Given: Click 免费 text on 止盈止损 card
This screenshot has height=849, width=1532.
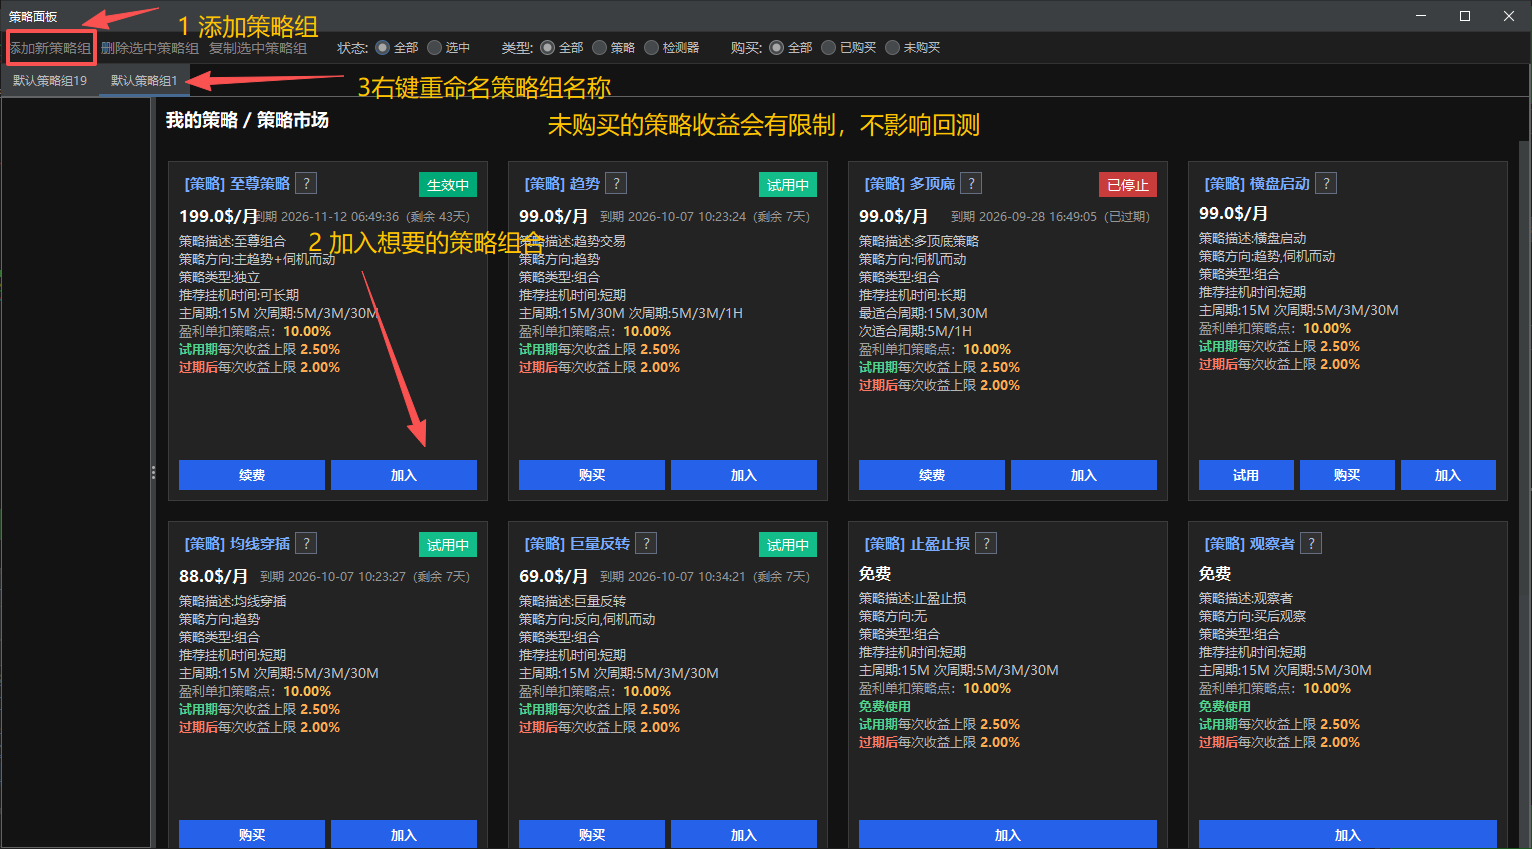Looking at the screenshot, I should pos(875,574).
